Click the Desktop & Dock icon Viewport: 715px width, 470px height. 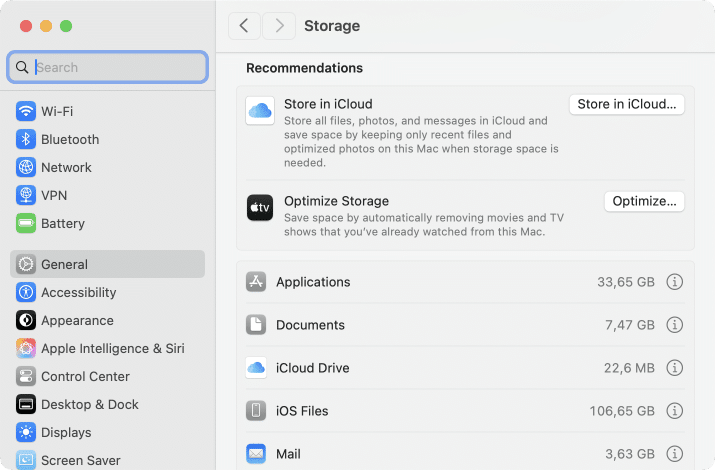(26, 404)
